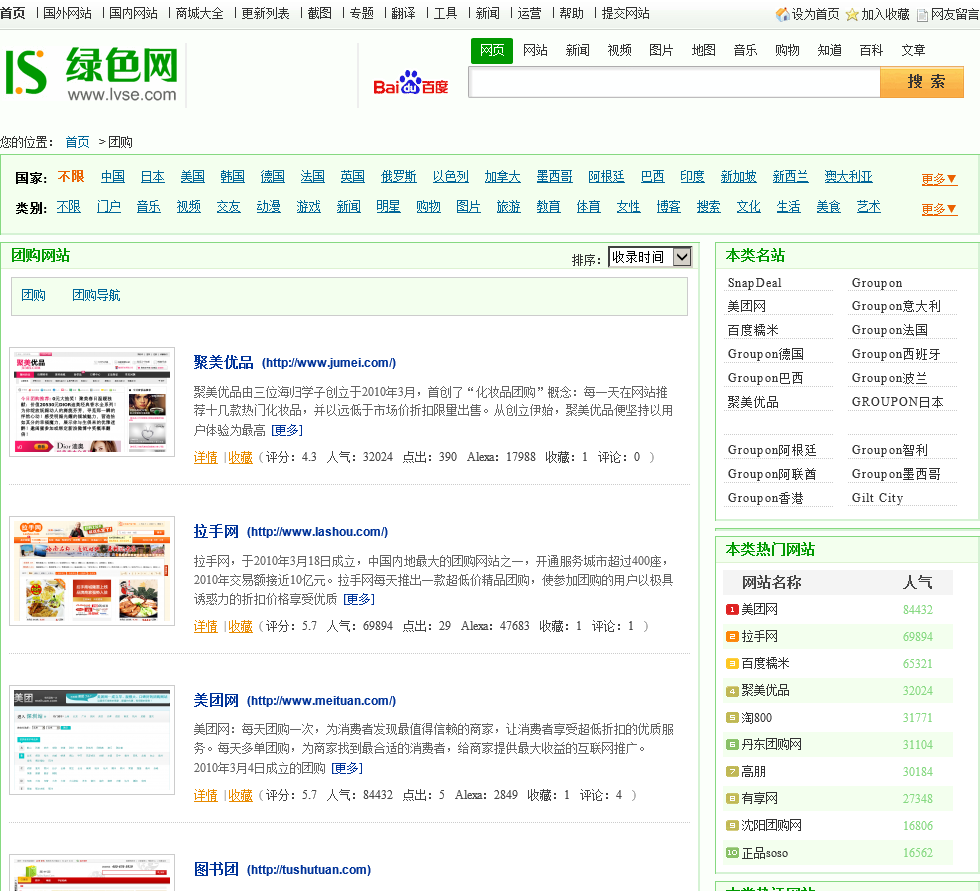
Task: Click the 绿色网 site logo
Action: [92, 74]
